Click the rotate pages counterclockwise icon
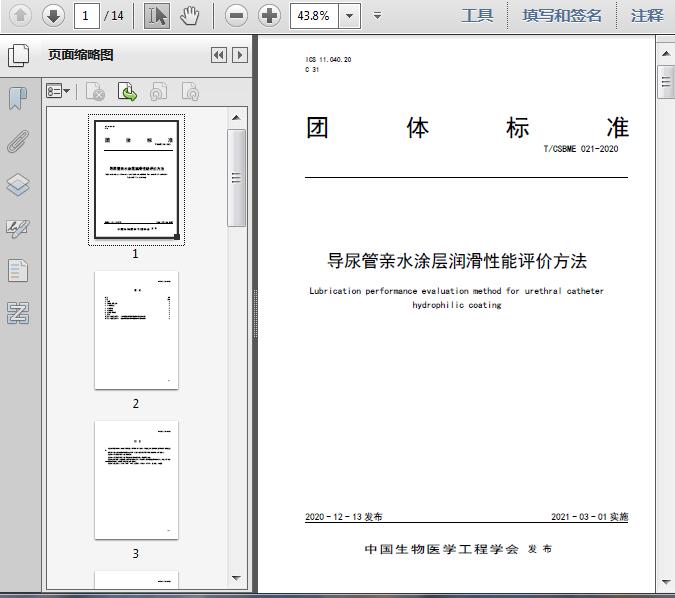Image resolution: width=675 pixels, height=598 pixels. coord(158,91)
